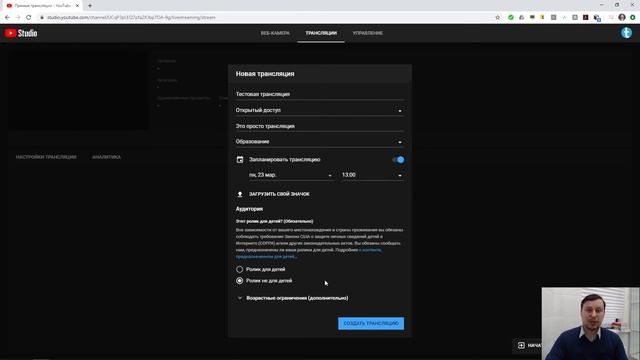
Task: Click the green circle extension icon at toolbar end
Action: [x=632, y=18]
